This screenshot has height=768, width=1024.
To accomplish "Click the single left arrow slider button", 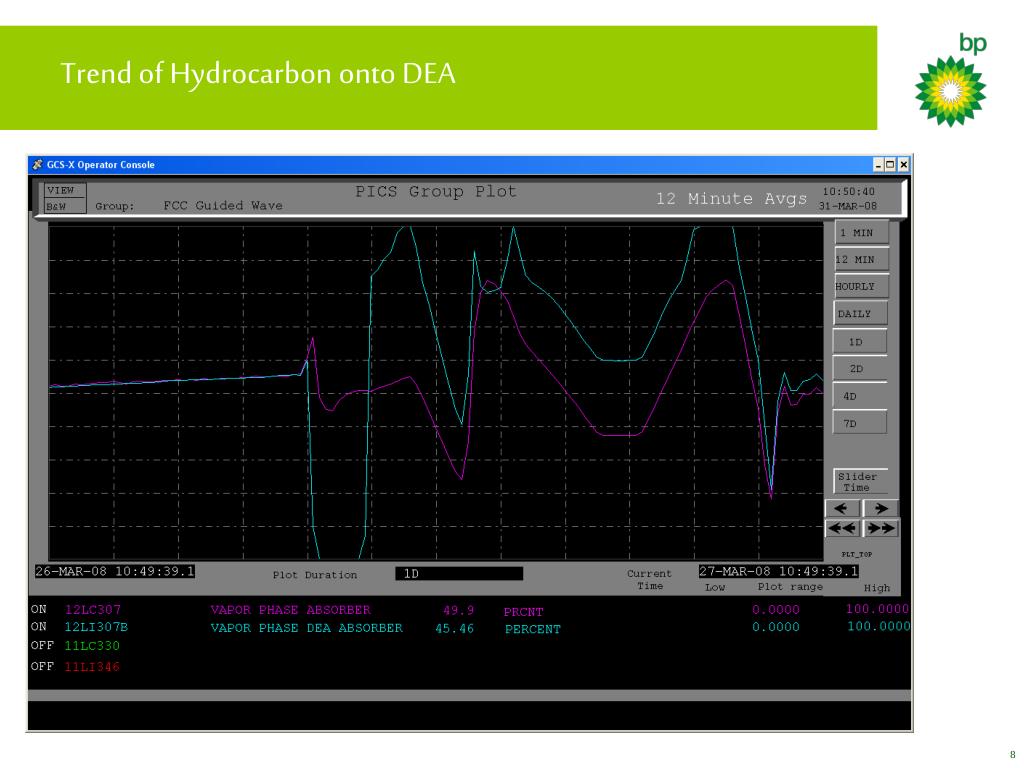I will tap(842, 508).
